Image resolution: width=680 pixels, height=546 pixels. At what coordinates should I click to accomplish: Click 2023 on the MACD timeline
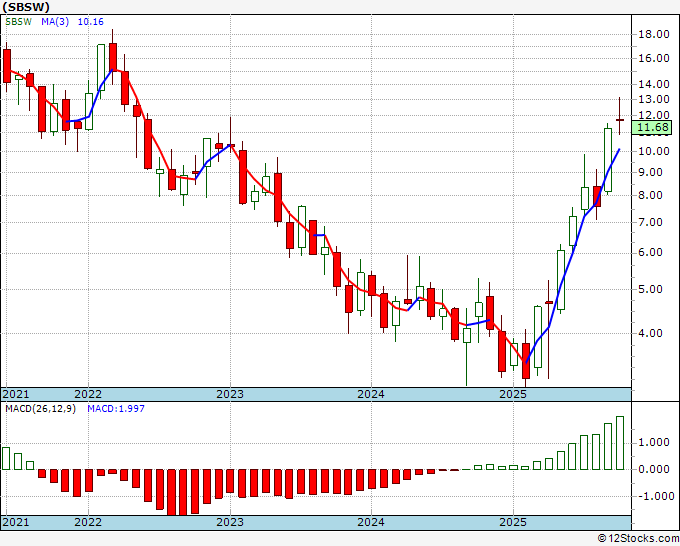point(230,522)
